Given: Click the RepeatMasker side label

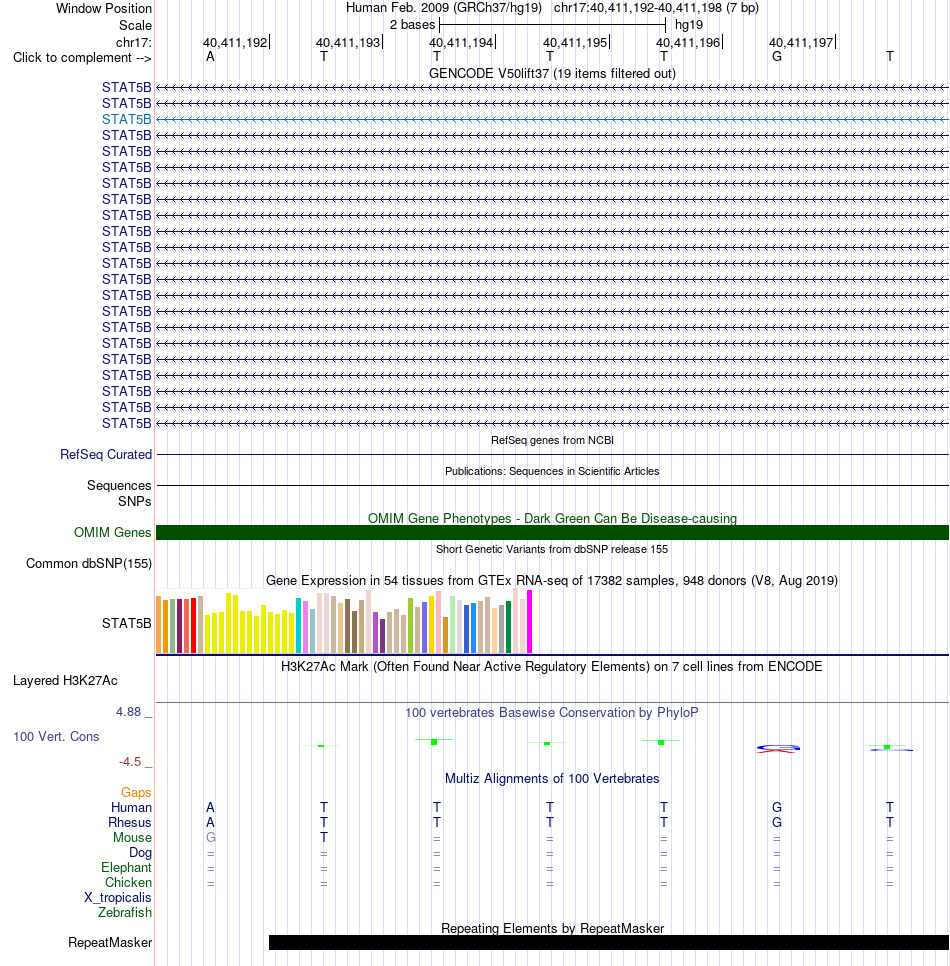Looking at the screenshot, I should coord(110,943).
